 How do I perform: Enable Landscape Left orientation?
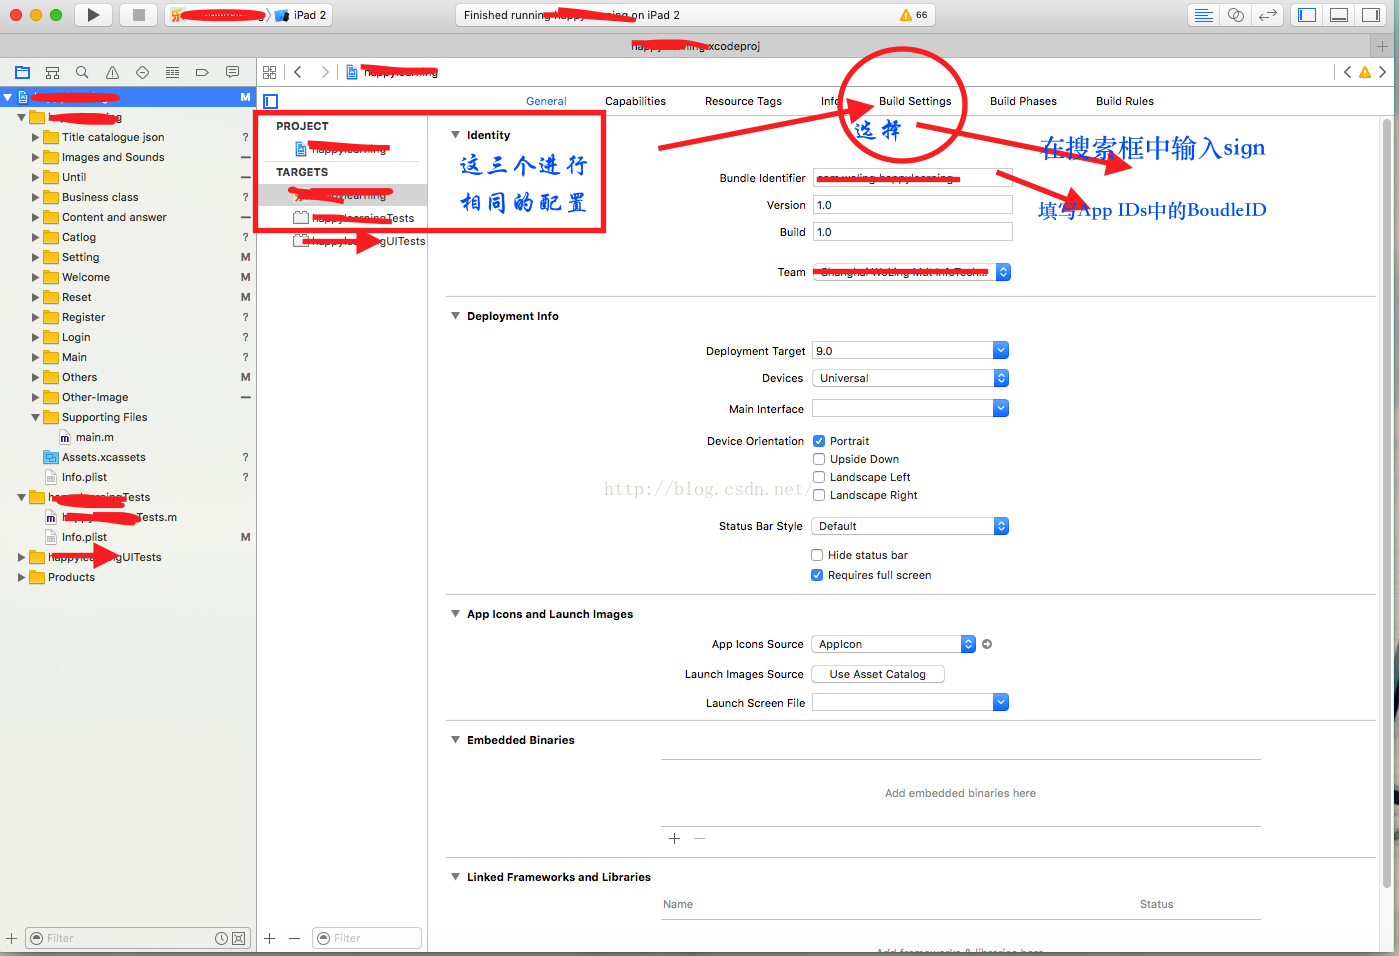[x=818, y=477]
